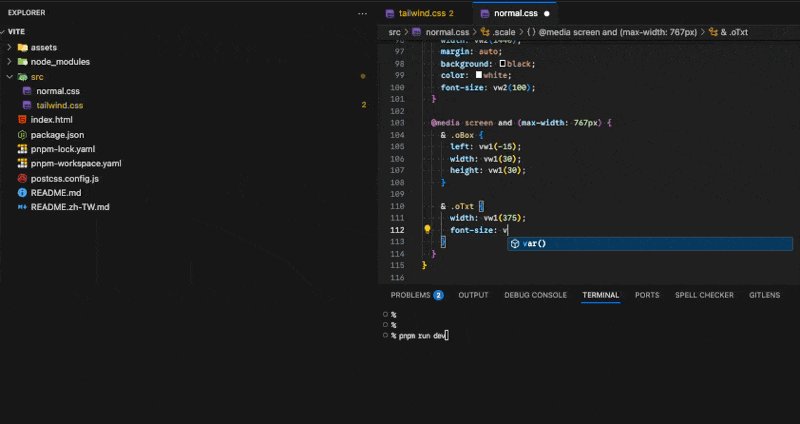Open package.json in the file tree
Image resolution: width=800 pixels, height=424 pixels.
57,135
